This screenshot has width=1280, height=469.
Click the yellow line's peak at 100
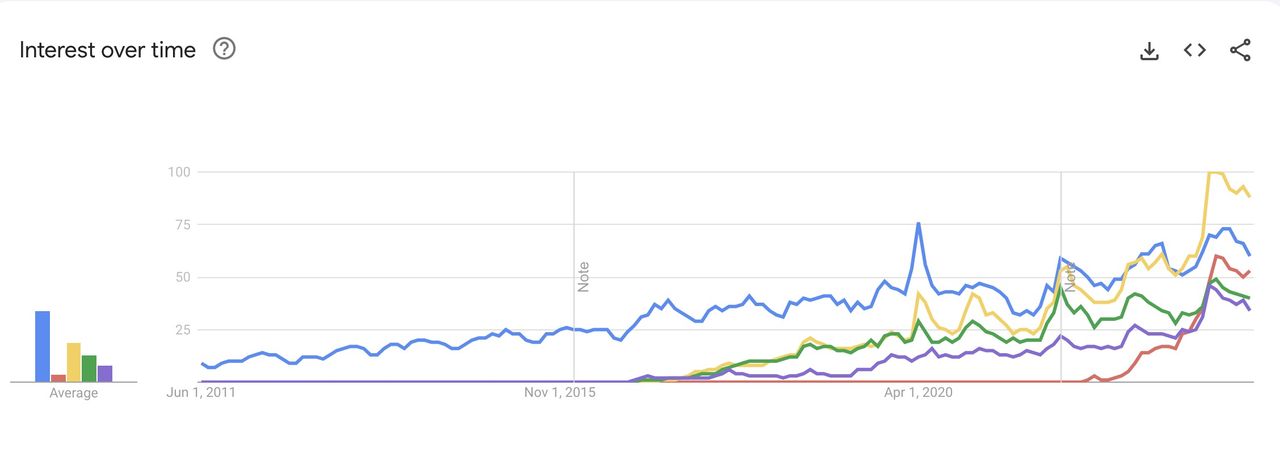tap(1215, 172)
